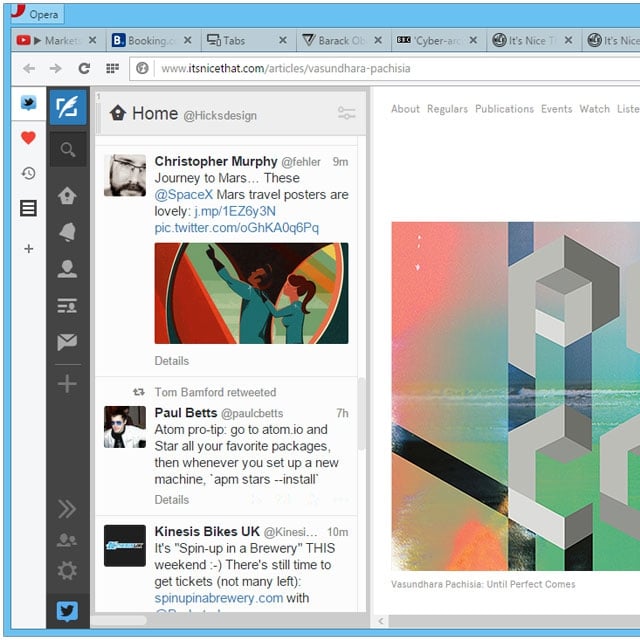Open the Mars travel poster image

click(x=251, y=293)
